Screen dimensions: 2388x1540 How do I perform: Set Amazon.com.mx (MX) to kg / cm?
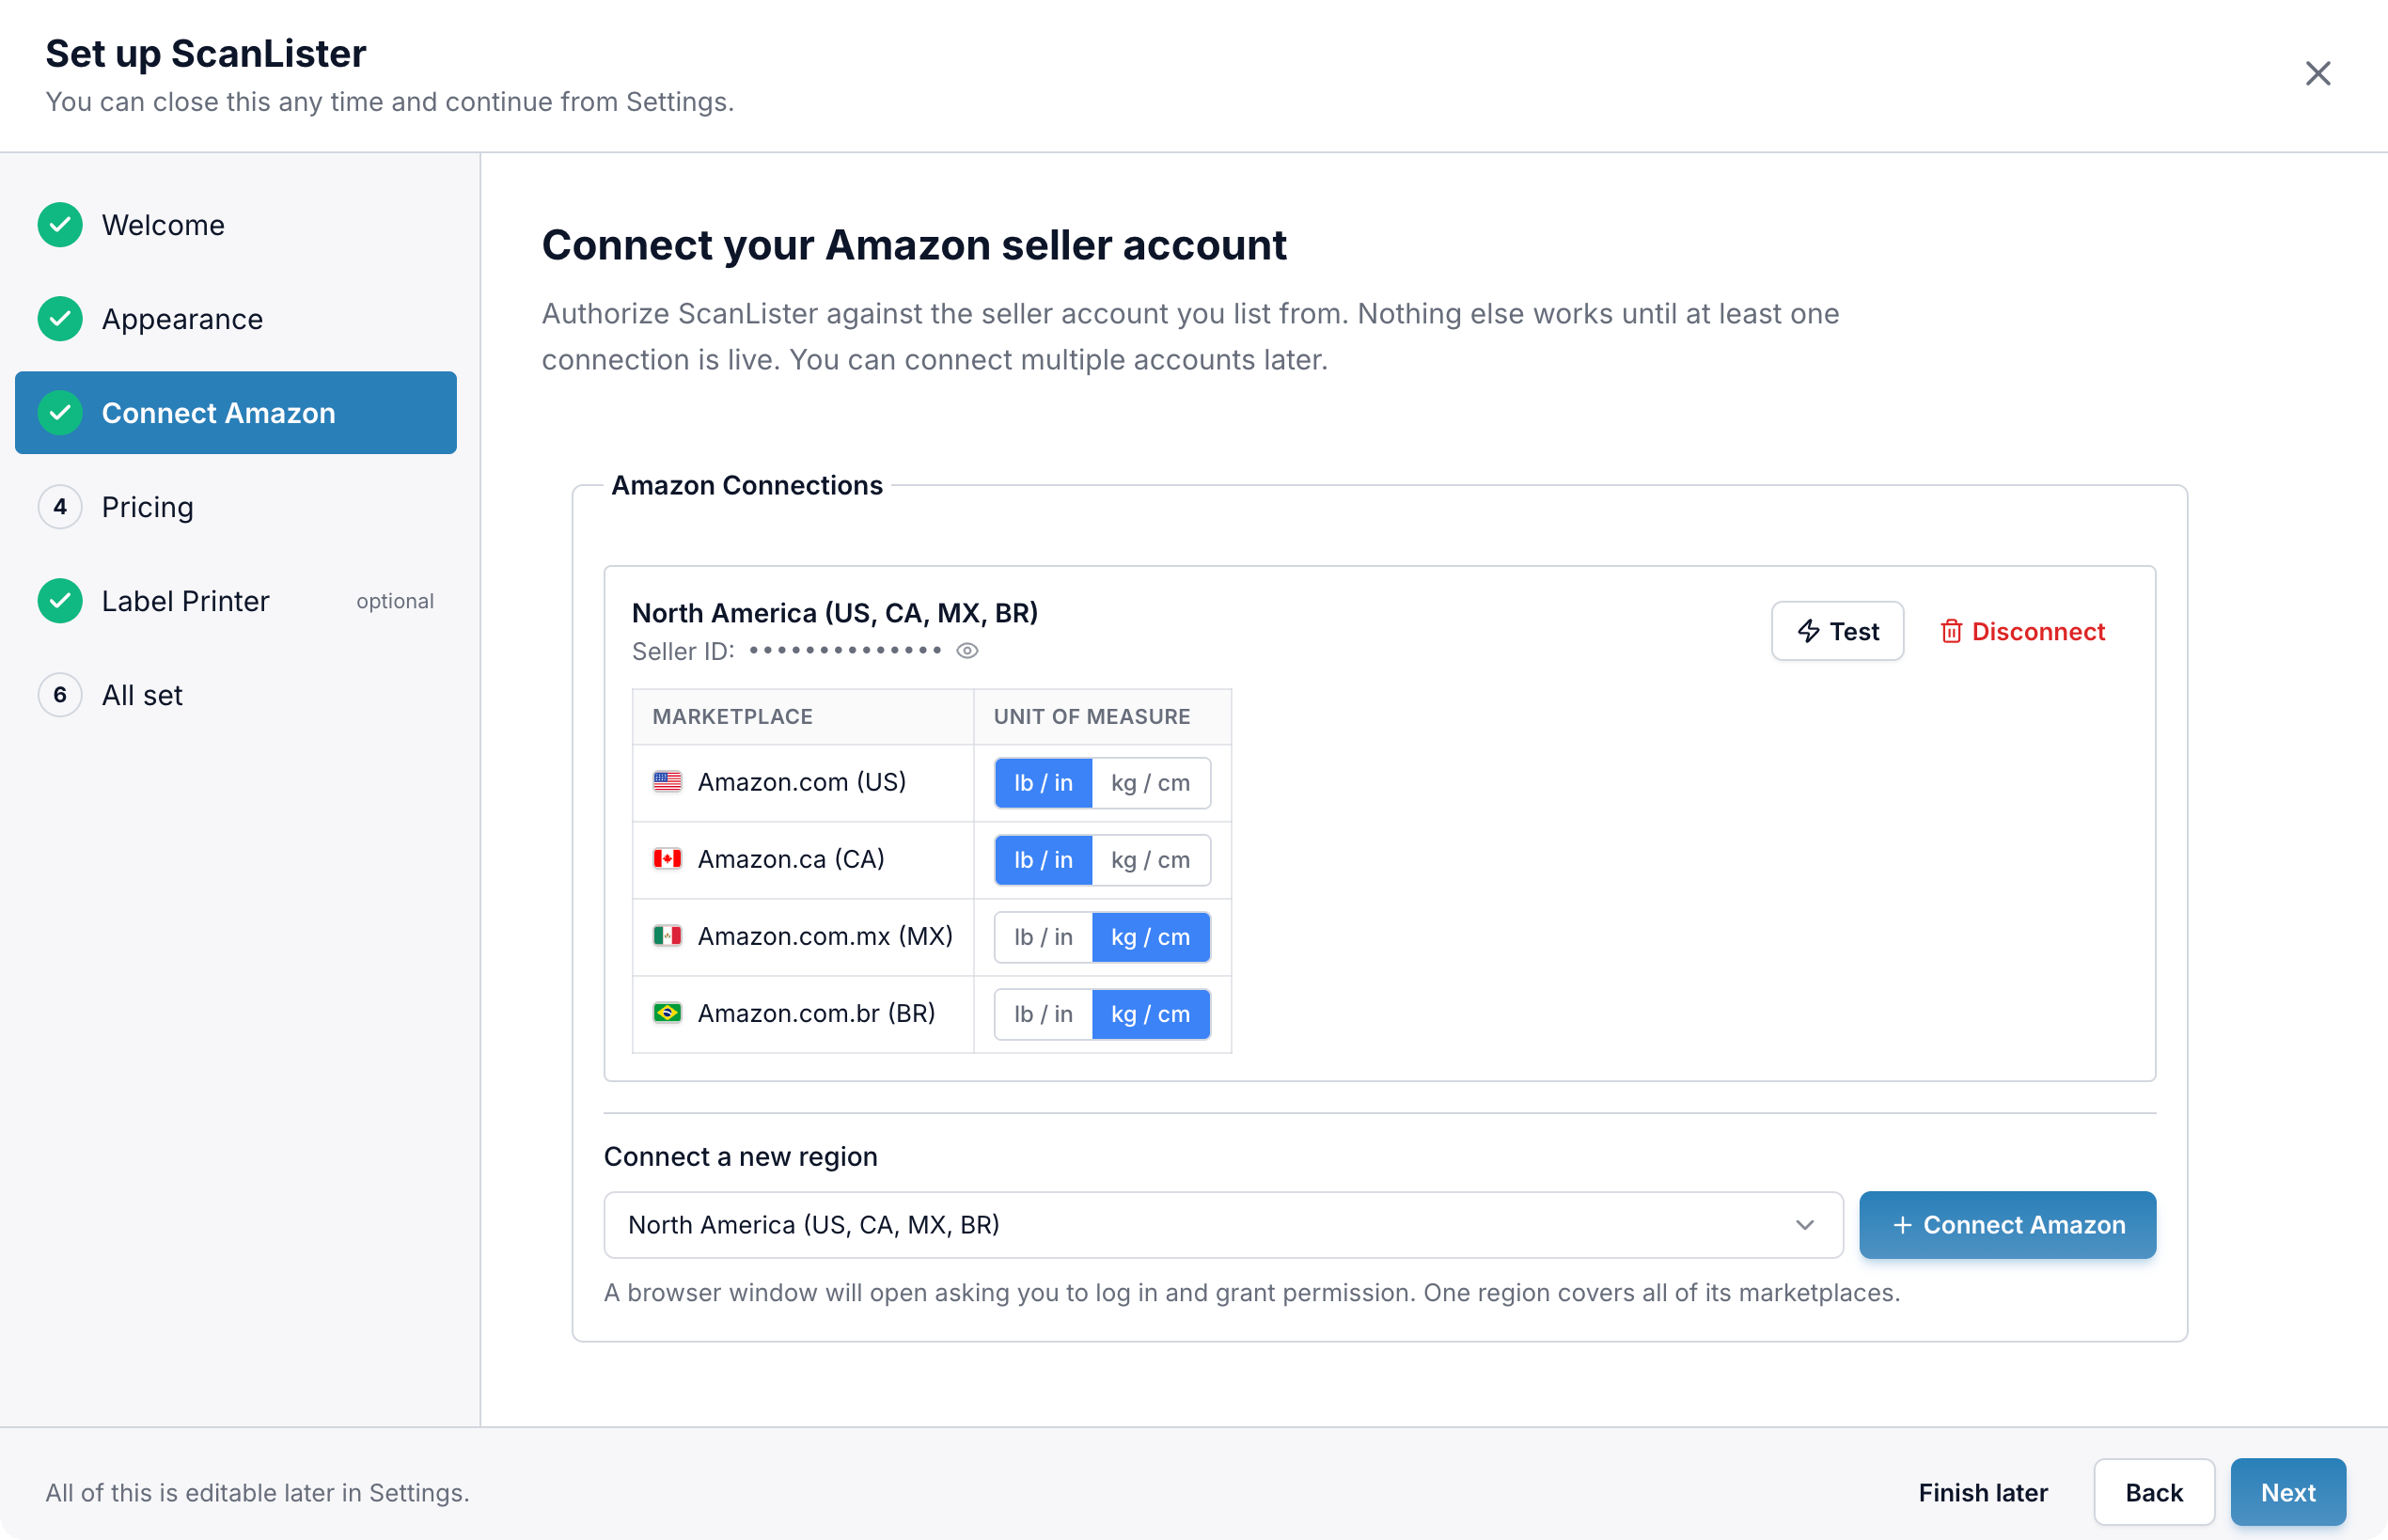tap(1151, 937)
